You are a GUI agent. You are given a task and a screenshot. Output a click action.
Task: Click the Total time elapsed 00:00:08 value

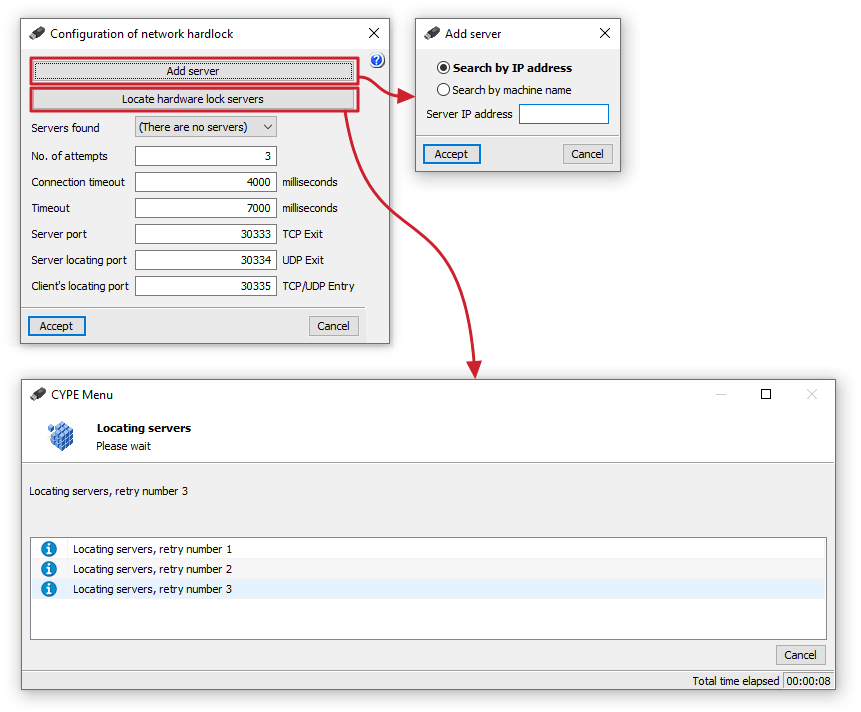(x=808, y=681)
